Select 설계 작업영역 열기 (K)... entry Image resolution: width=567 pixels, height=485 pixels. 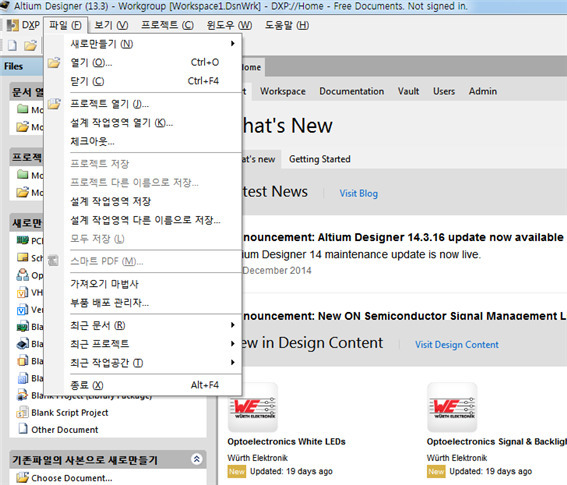coord(144,123)
